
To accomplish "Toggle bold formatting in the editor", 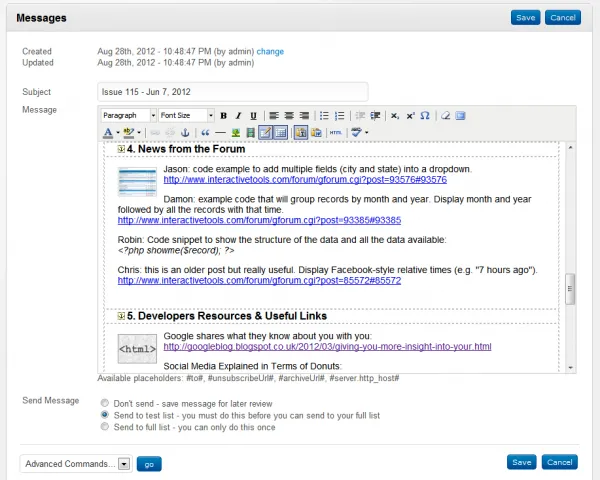I will (224, 116).
